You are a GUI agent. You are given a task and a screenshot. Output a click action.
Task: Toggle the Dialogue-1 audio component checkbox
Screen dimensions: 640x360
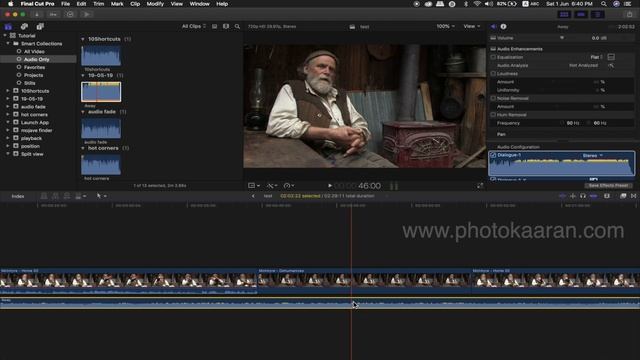(493, 155)
